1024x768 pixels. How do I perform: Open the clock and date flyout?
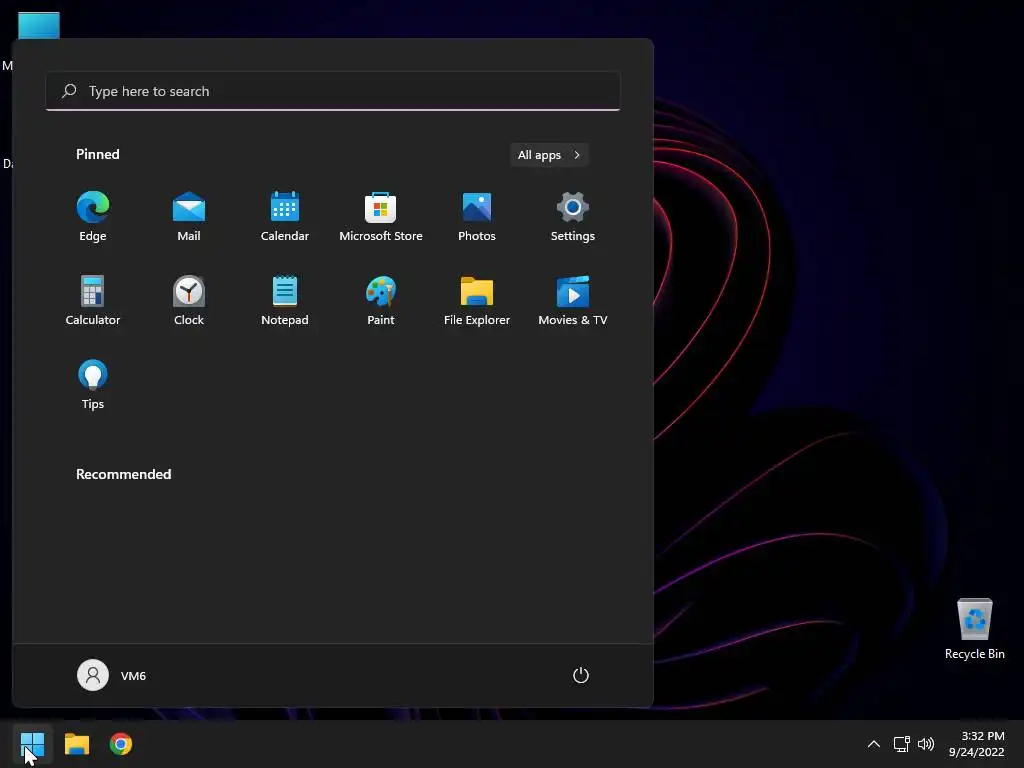coord(976,744)
